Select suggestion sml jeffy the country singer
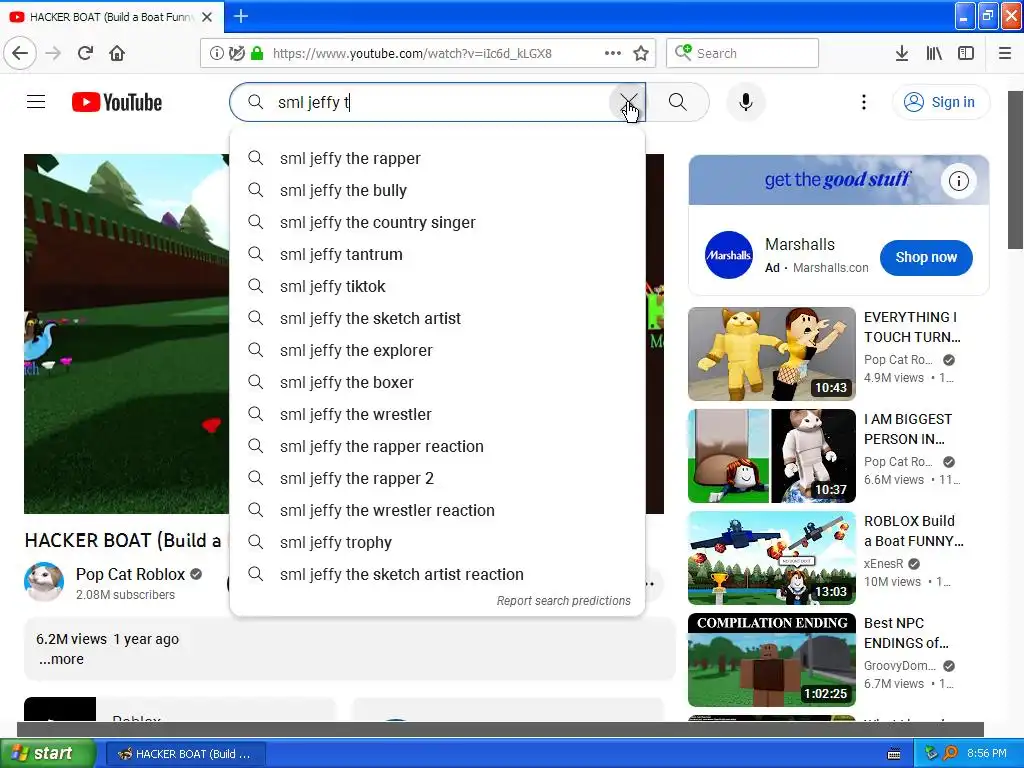 [438, 222]
